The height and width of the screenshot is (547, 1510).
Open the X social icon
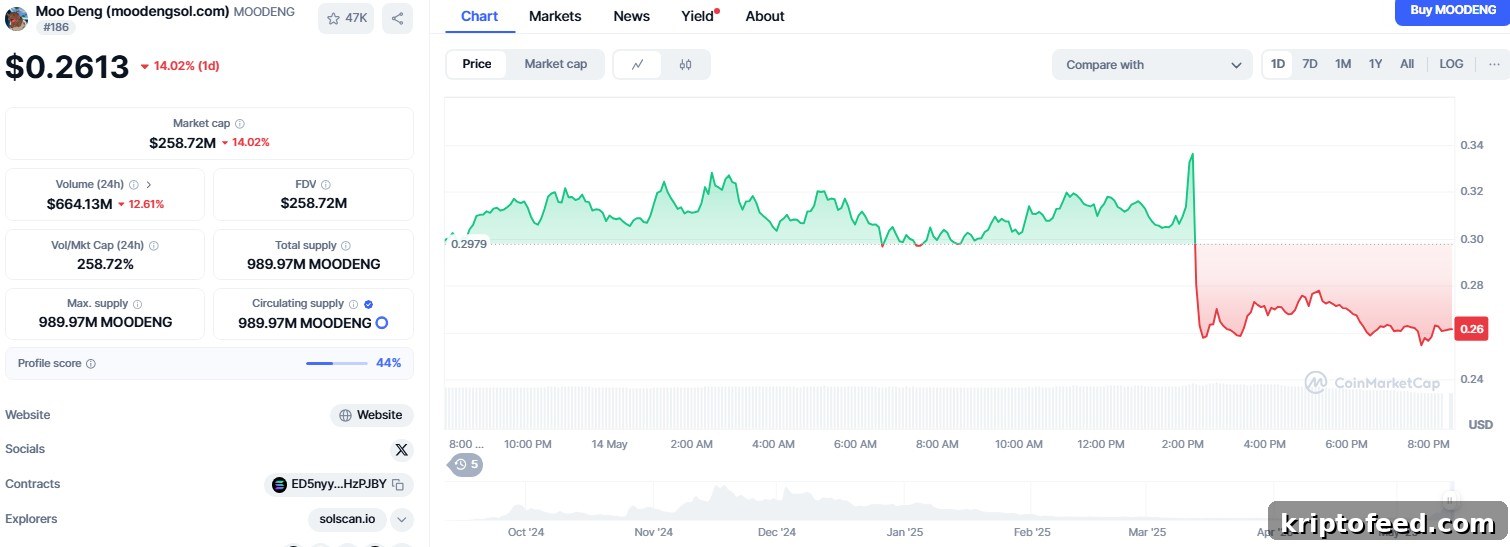tap(402, 450)
